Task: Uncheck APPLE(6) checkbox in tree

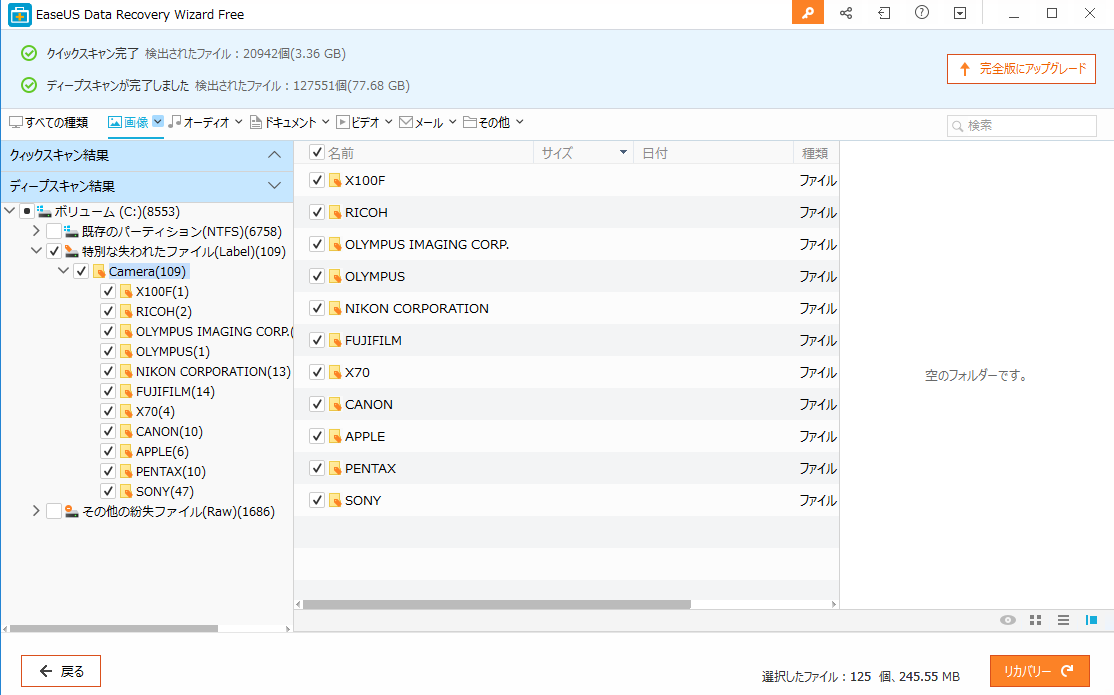Action: point(108,451)
